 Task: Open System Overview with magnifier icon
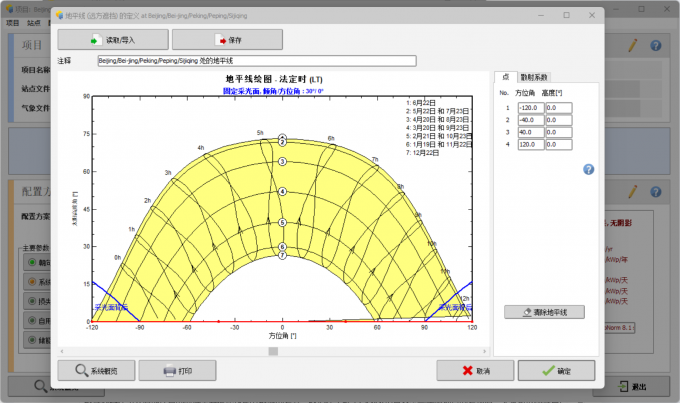(x=96, y=370)
